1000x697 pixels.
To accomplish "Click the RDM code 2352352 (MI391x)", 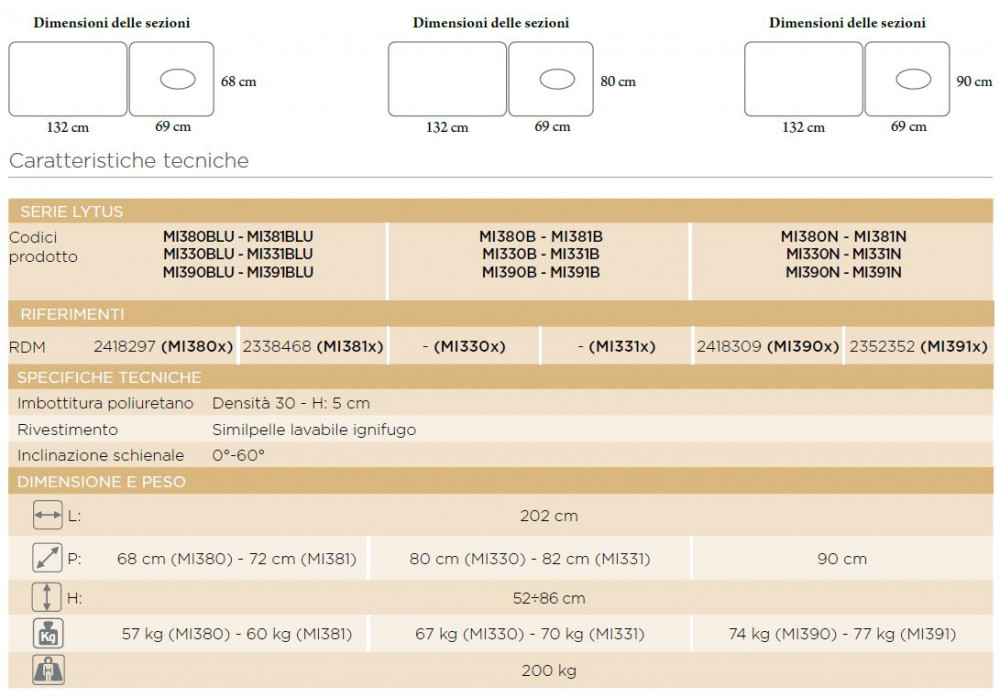I will point(918,346).
